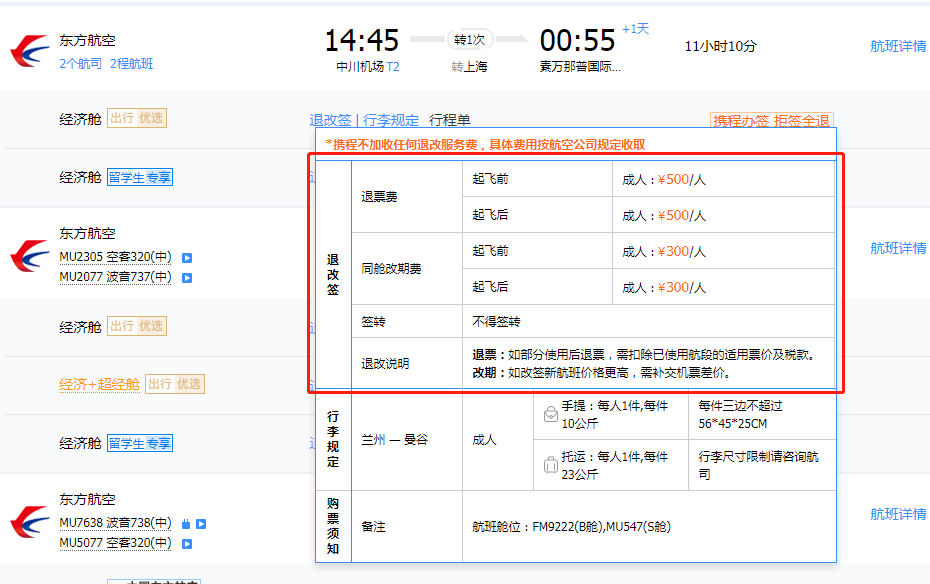Viewport: 930px width, 584px height.
Task: Click blue info icon next to MU5077
Action: 187,544
